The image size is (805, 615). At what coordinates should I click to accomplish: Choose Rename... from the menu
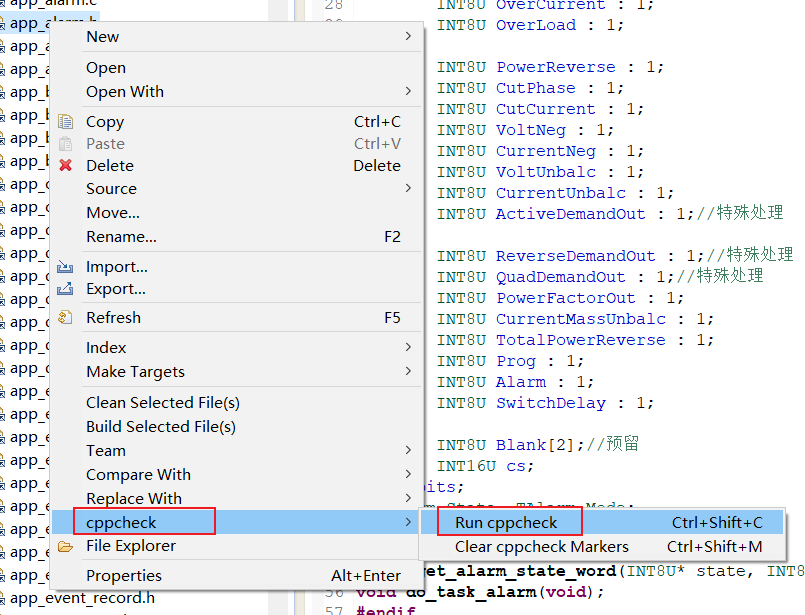tap(237, 237)
